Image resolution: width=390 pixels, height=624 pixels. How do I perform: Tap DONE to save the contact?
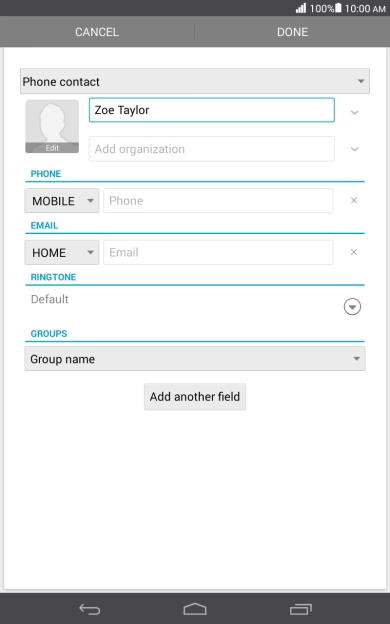[x=292, y=32]
